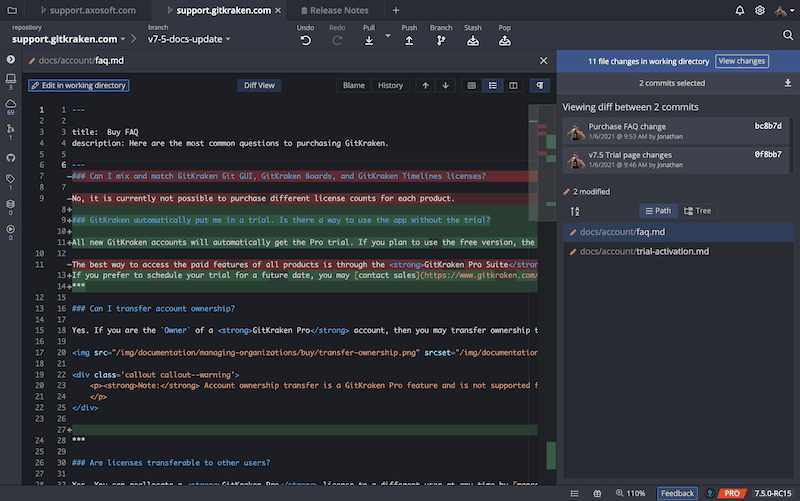800x501 pixels.
Task: Open the v7-5-docs-update branch dropdown
Action: coord(189,39)
